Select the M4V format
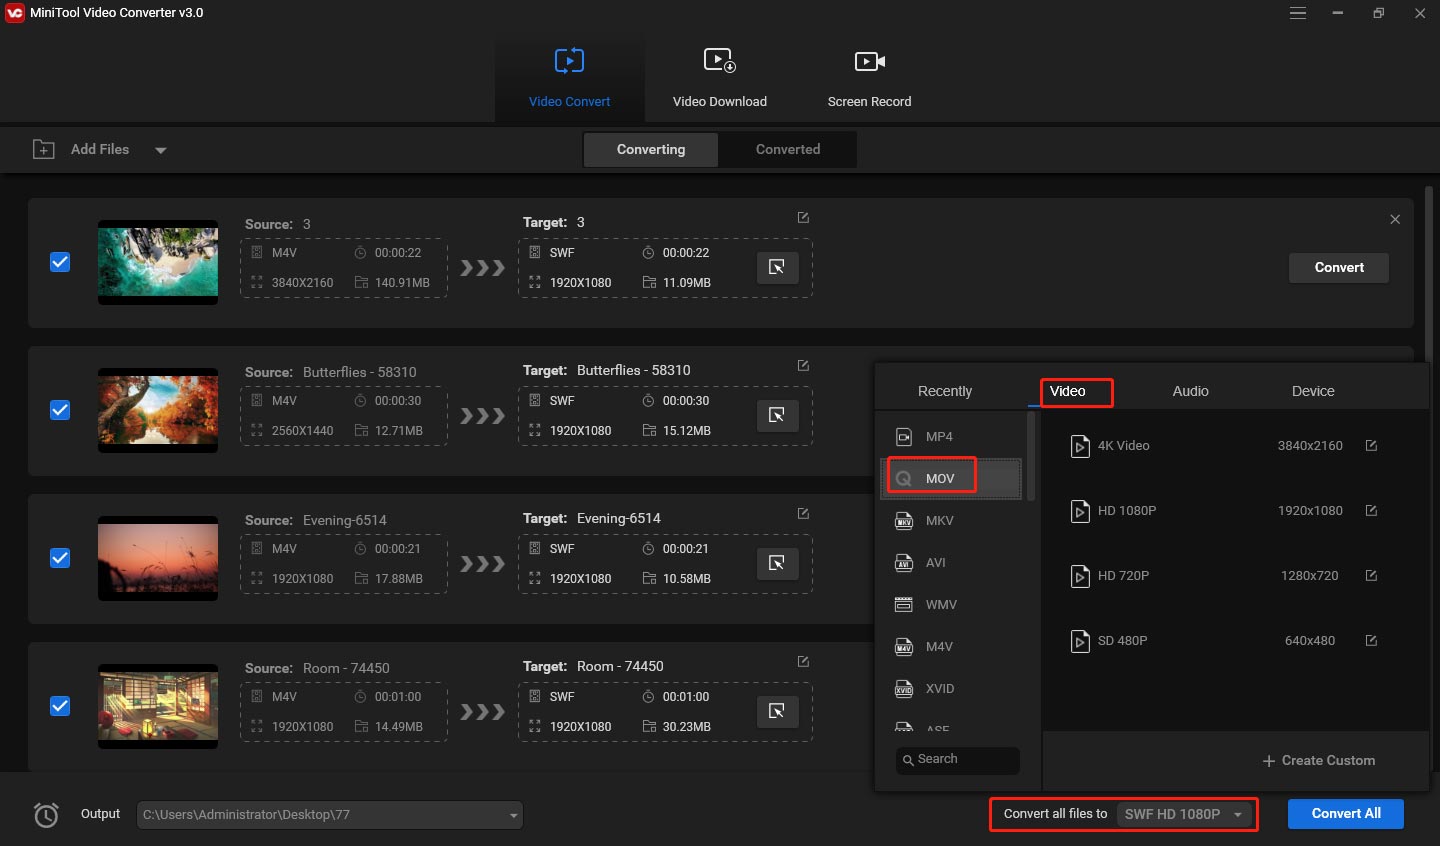Image resolution: width=1440 pixels, height=846 pixels. pyautogui.click(x=951, y=647)
